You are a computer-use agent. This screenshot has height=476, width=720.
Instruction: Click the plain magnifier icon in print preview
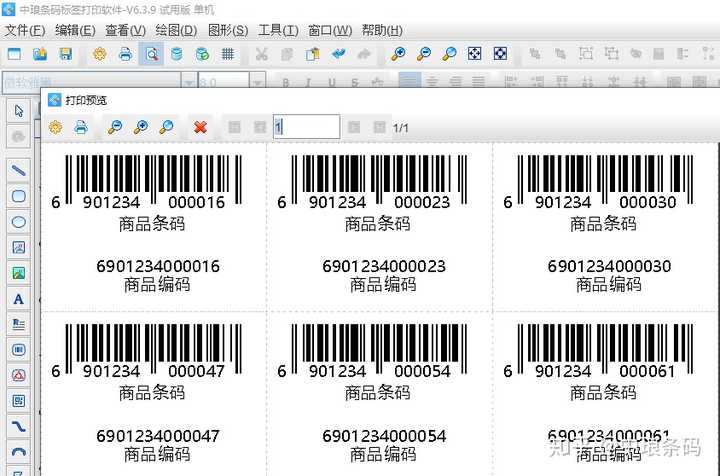[x=166, y=127]
